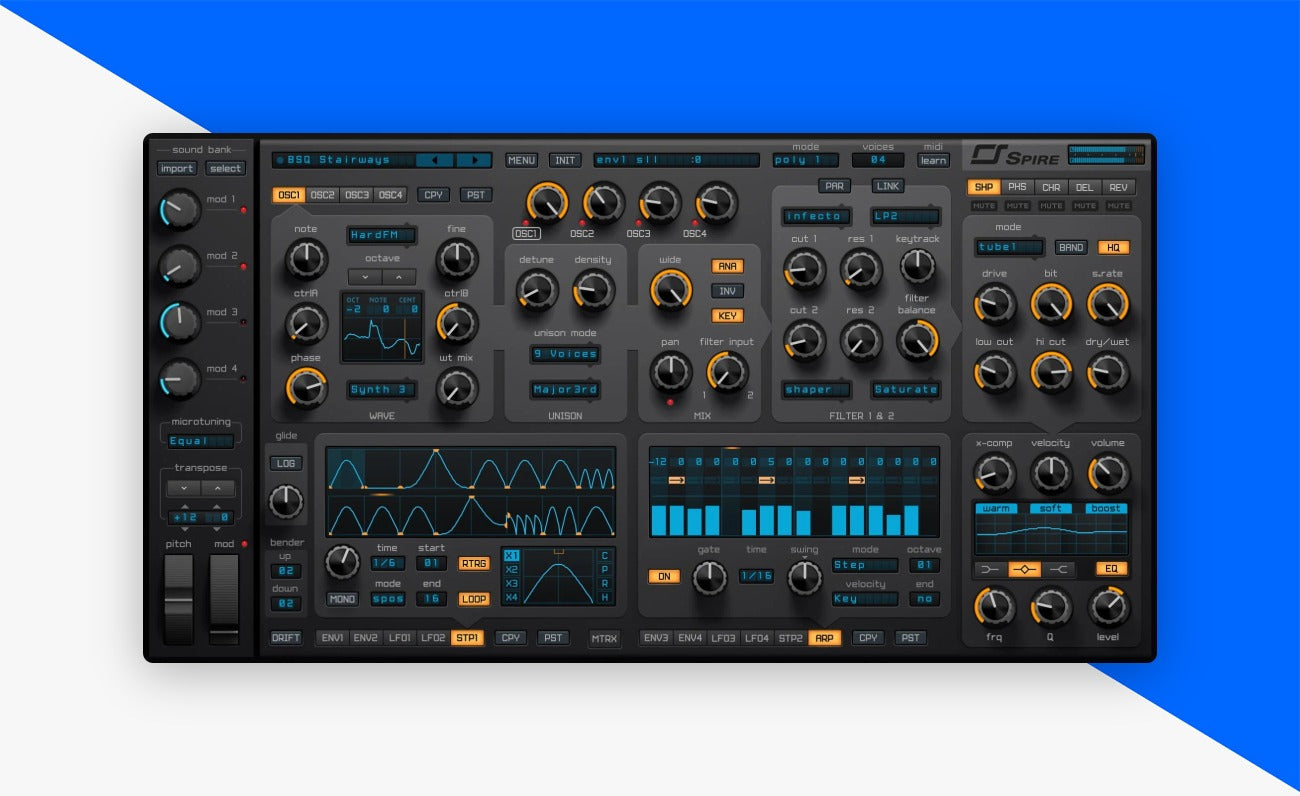Screen dimensions: 1300x796
Task: Open the 9 Voices unison mode dropdown
Action: coord(565,354)
